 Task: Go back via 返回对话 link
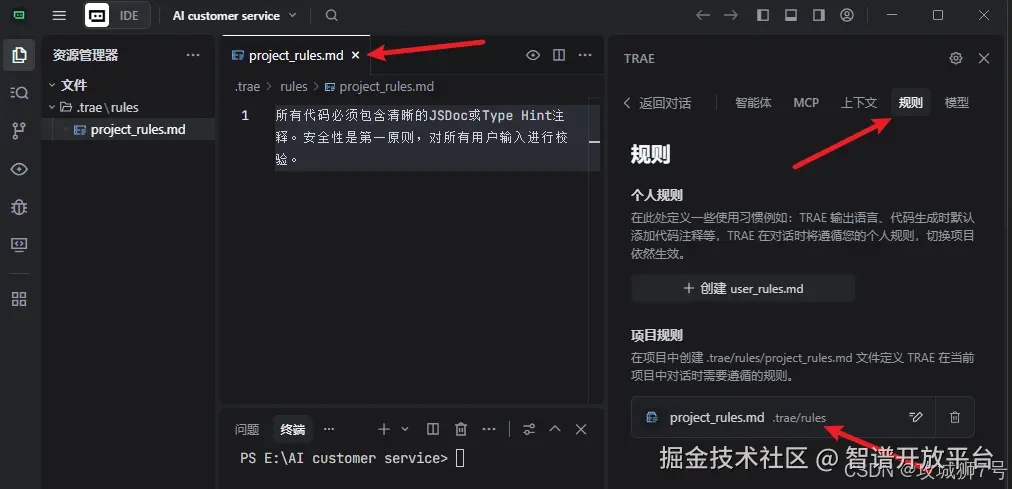click(657, 103)
